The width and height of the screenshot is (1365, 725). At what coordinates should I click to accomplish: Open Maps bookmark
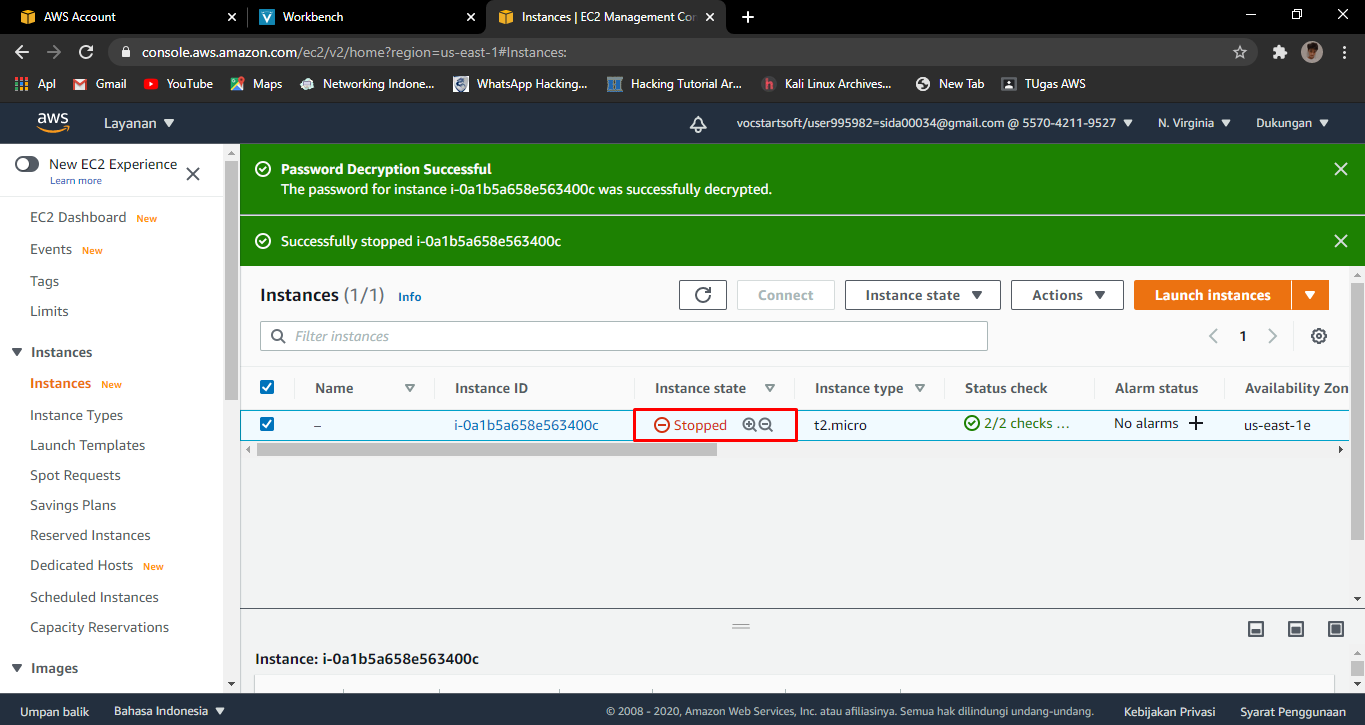[256, 84]
